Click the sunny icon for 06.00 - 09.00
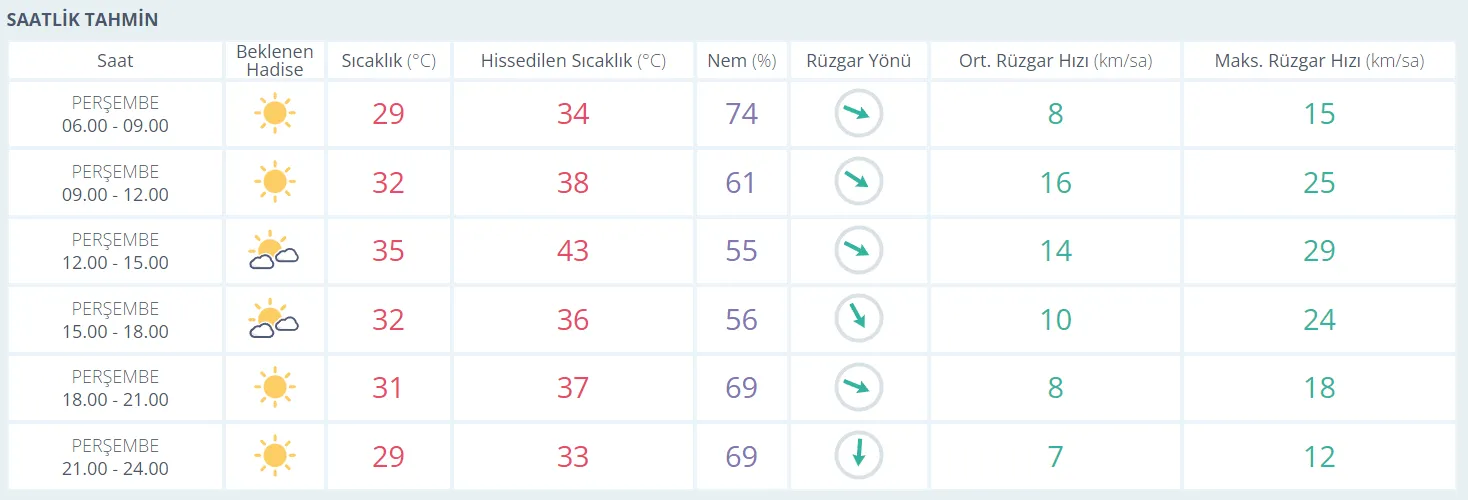 pos(275,114)
